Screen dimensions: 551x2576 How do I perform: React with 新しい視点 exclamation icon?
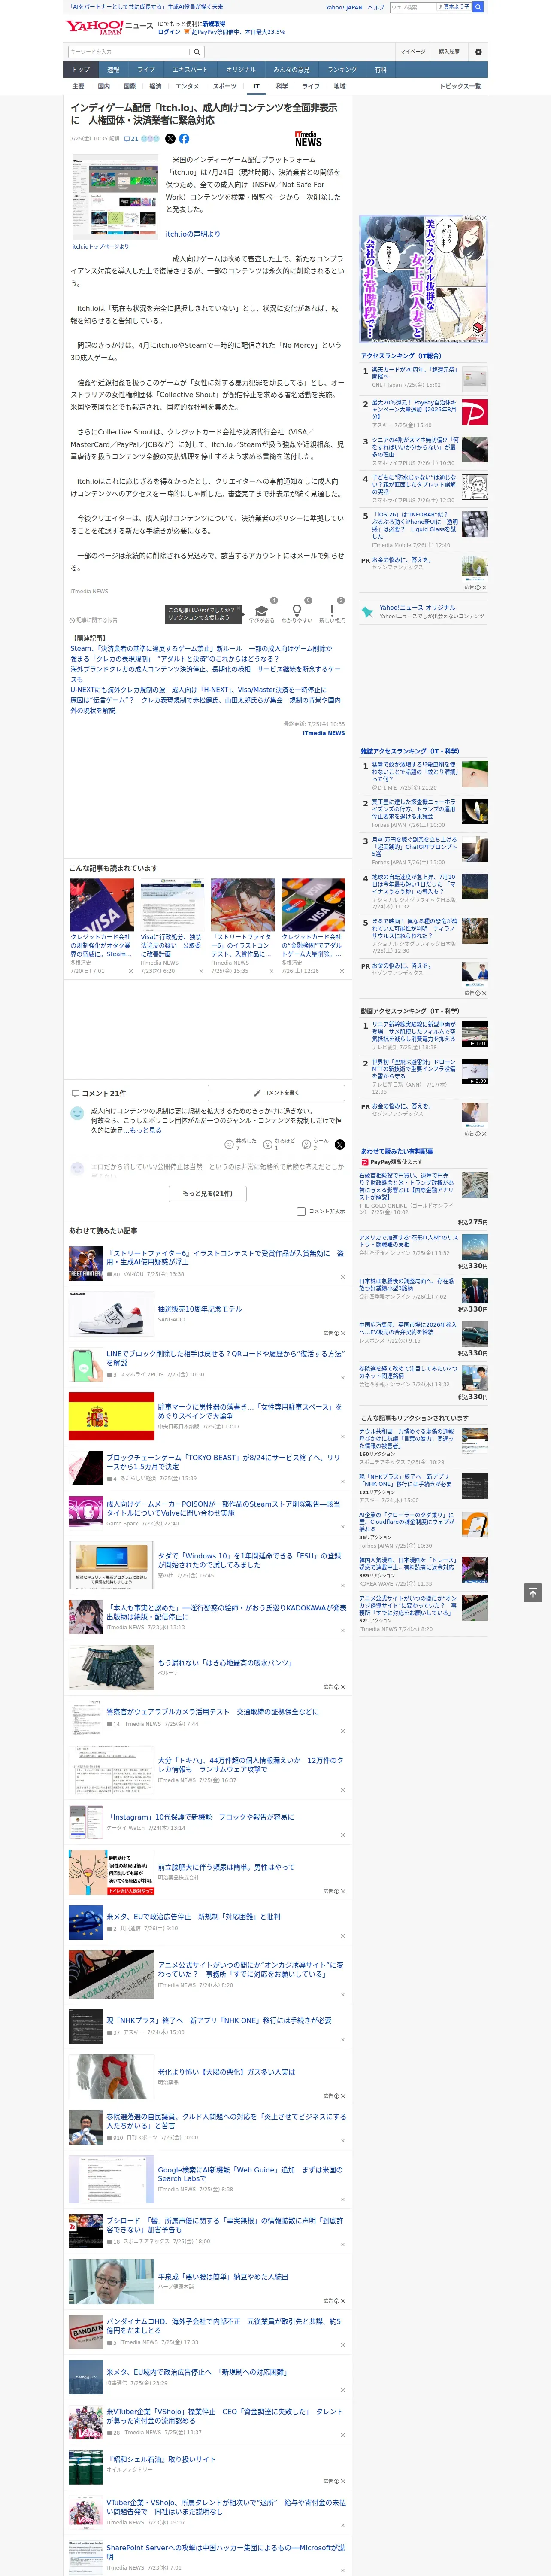tap(332, 612)
